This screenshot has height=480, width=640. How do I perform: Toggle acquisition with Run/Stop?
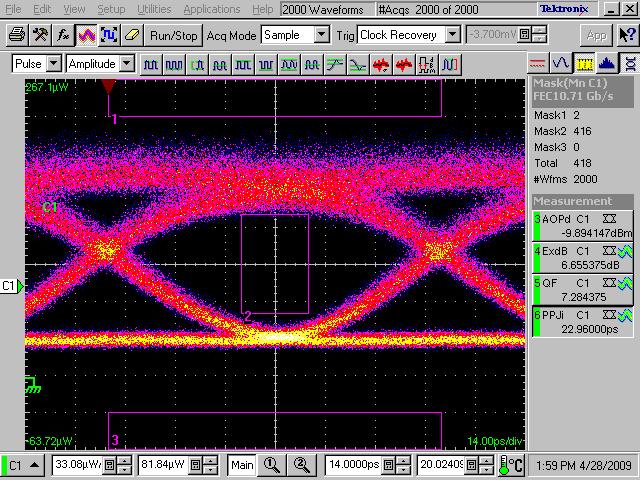point(173,36)
